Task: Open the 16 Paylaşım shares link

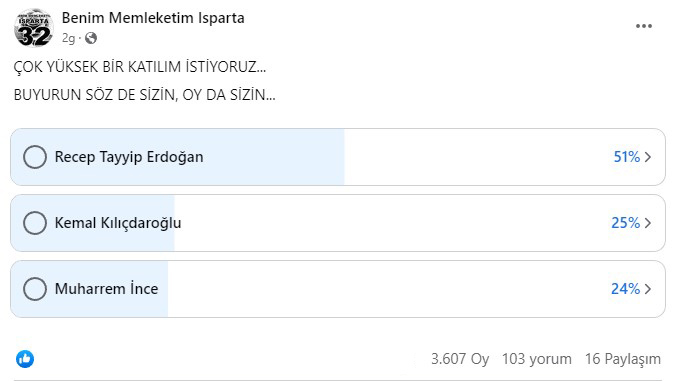Action: (x=622, y=359)
